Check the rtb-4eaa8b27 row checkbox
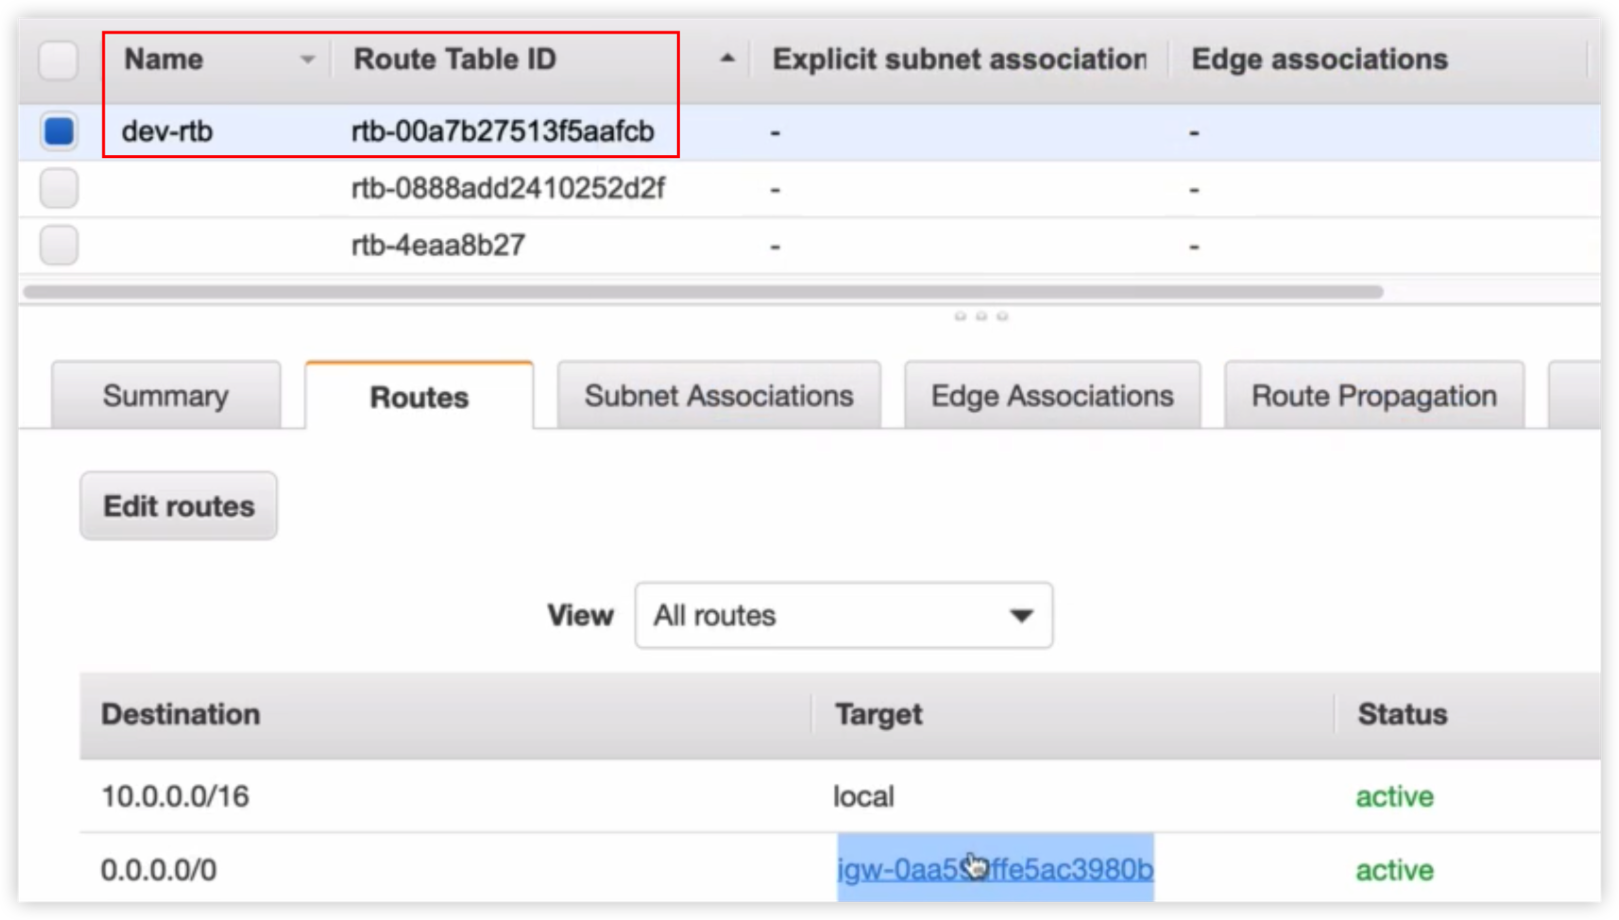This screenshot has width=1619, height=920. (x=59, y=245)
